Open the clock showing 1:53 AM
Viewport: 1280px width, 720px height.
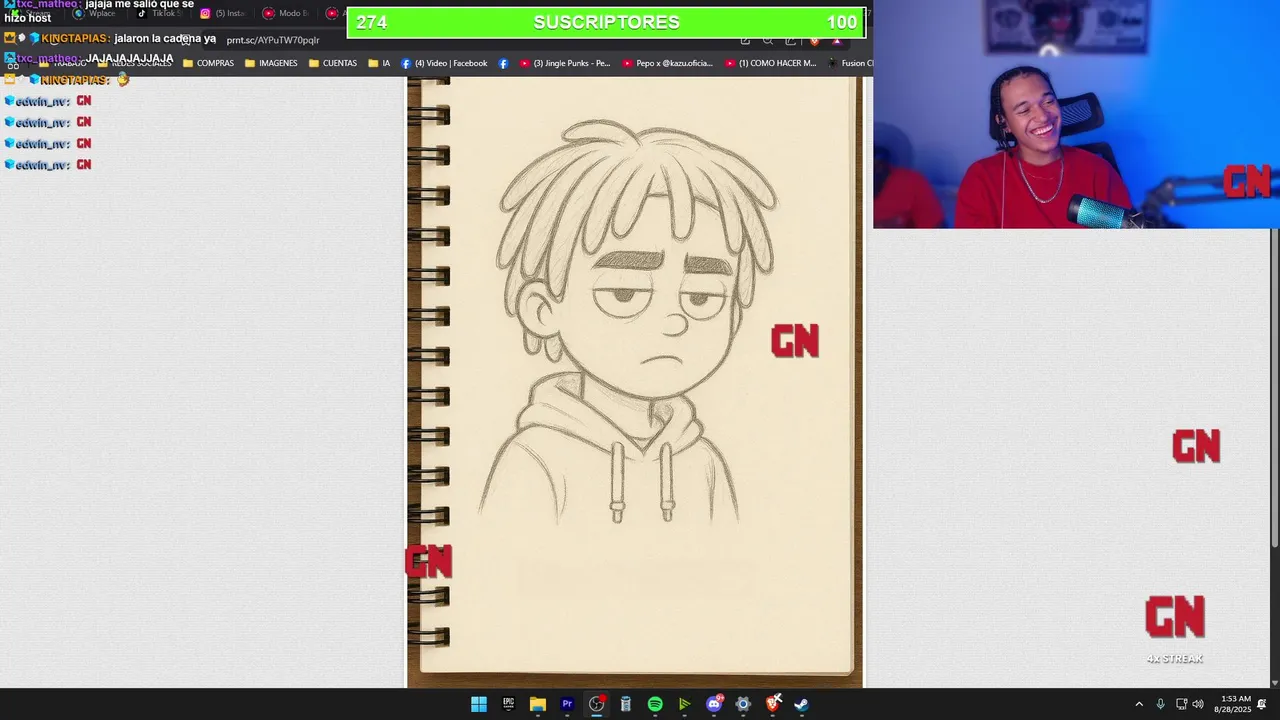tap(1233, 704)
